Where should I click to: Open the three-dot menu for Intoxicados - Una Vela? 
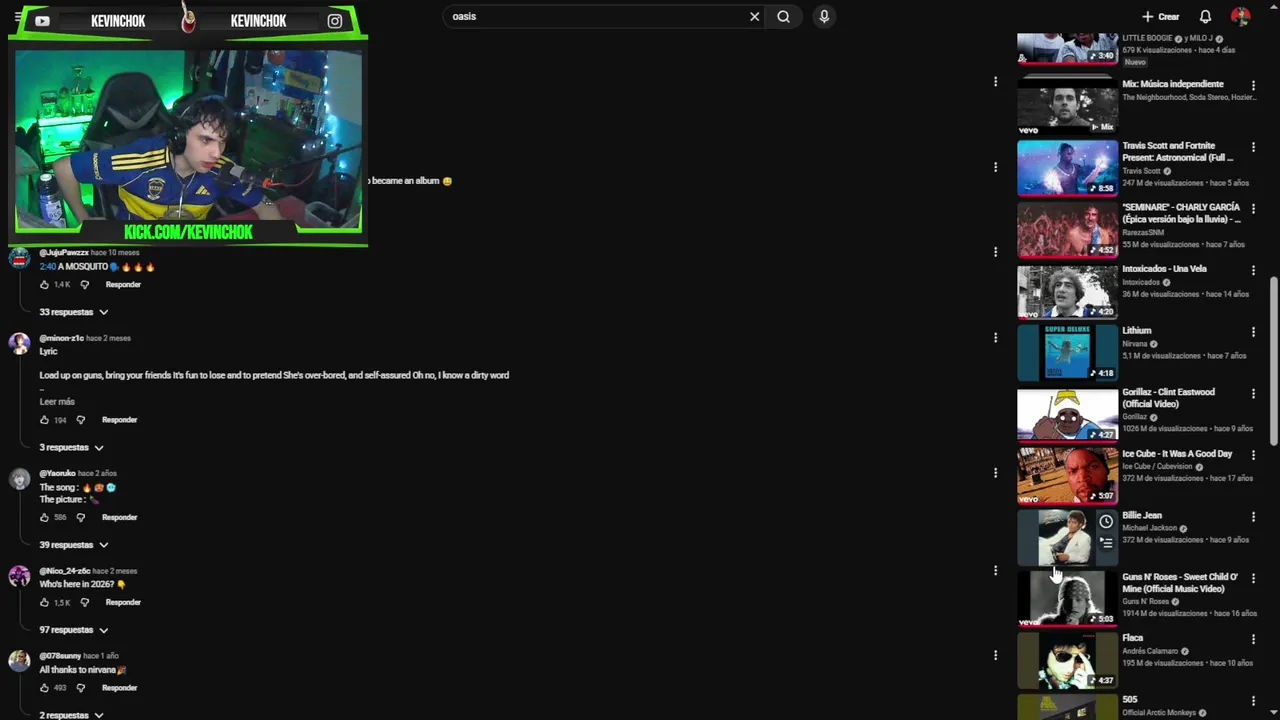[x=1253, y=270]
